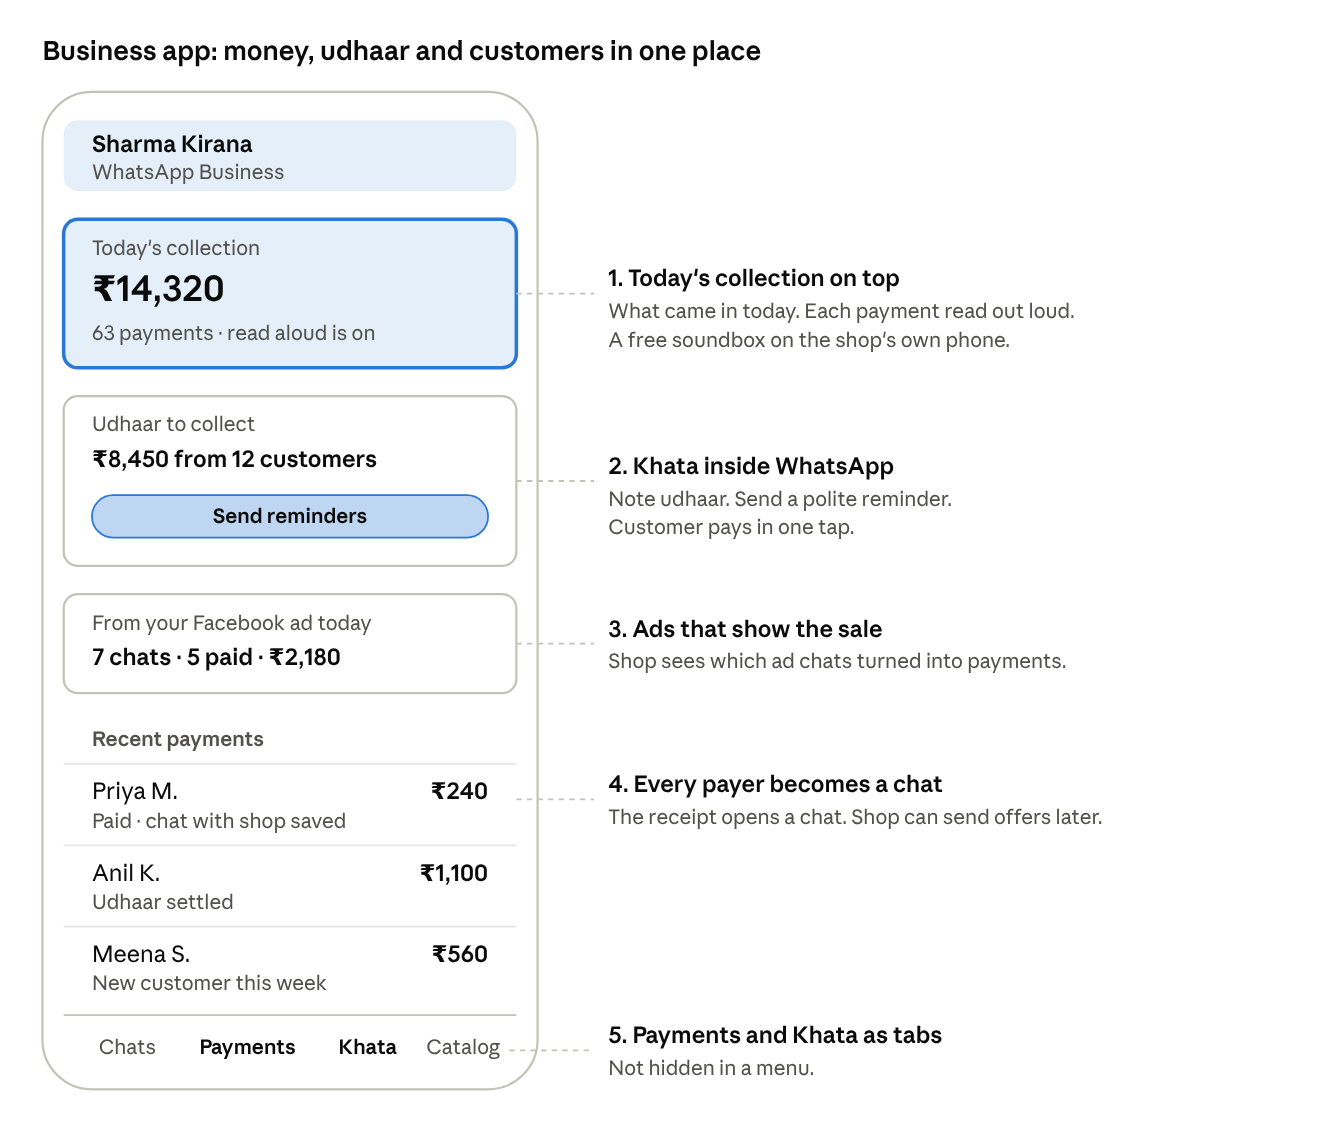Click the ₹560 amount for Meena S.

pyautogui.click(x=460, y=954)
